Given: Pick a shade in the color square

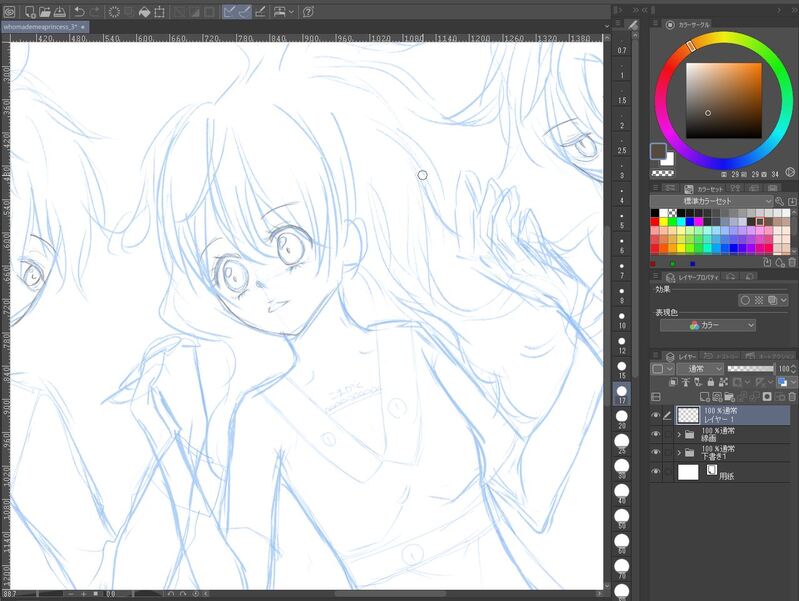Looking at the screenshot, I should 724,100.
